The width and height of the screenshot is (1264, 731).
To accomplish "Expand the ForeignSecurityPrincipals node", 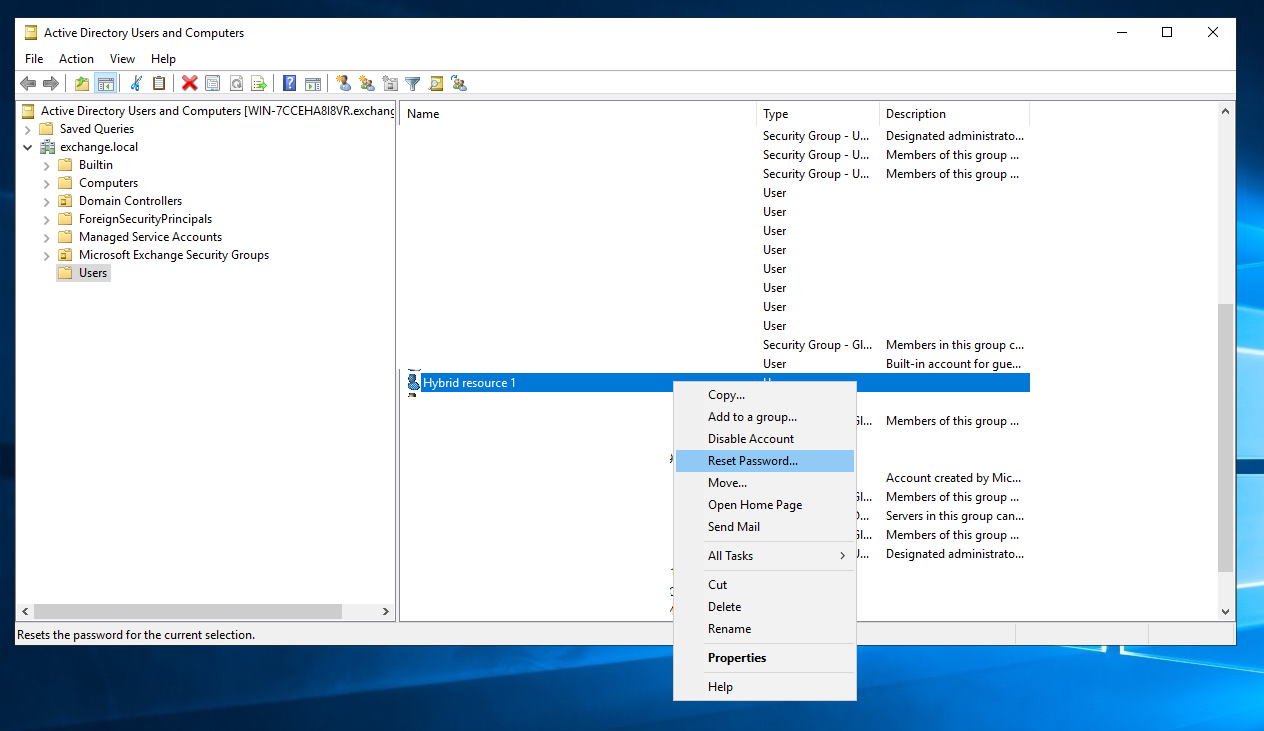I will pyautogui.click(x=46, y=219).
